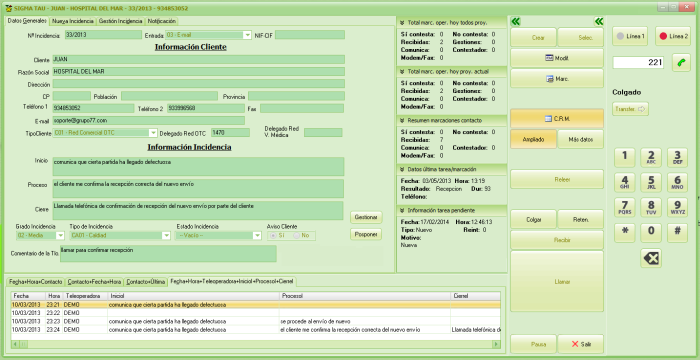The image size is (700, 360).
Task: Switch to Notificación tab
Action: coord(162,21)
